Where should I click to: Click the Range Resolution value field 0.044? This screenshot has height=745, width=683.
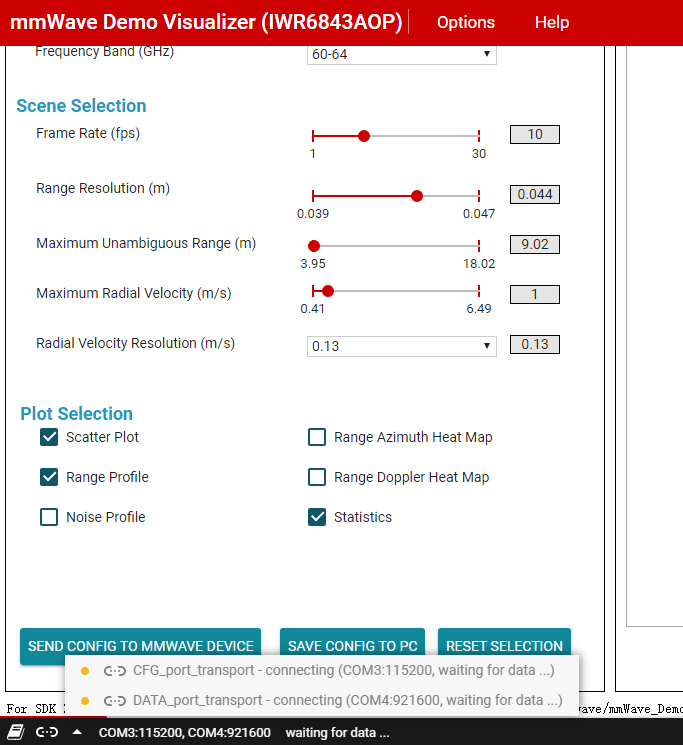pyautogui.click(x=535, y=194)
